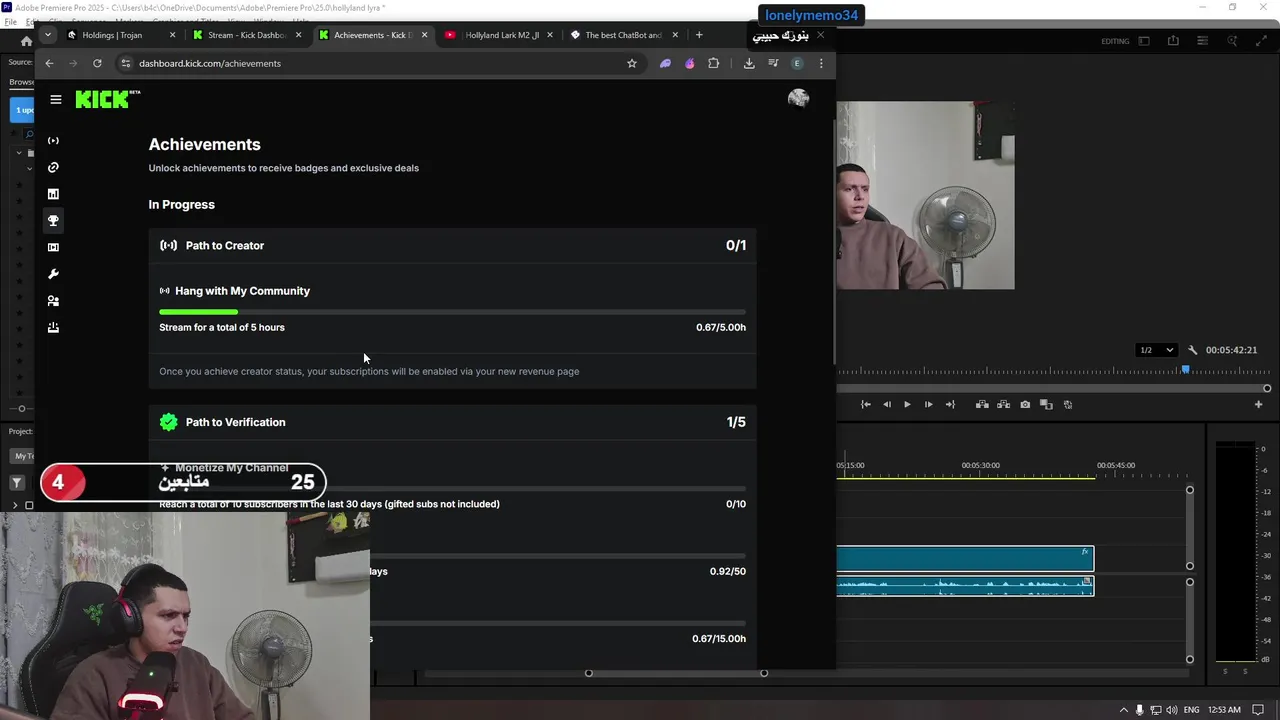Step back one frame in Premiere
Screen dimensions: 1280x720
click(x=886, y=405)
